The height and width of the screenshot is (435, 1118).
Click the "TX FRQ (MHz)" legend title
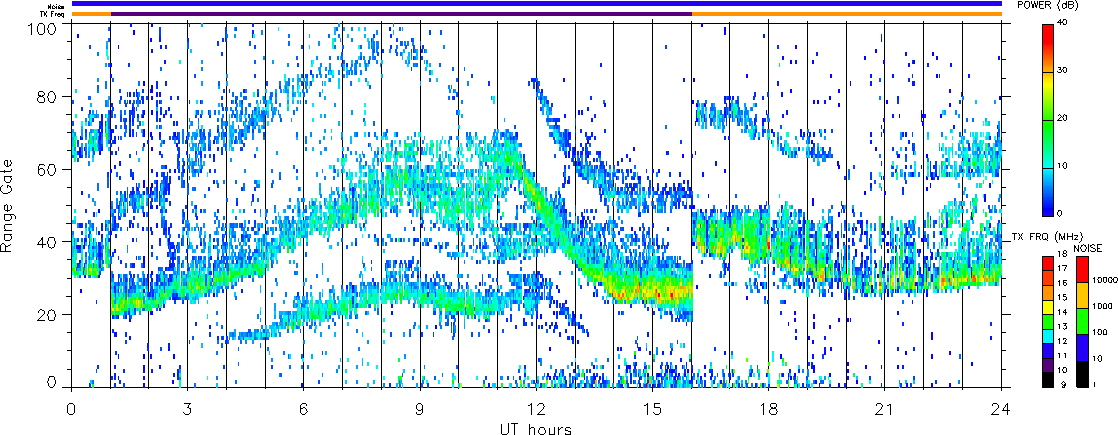click(x=1046, y=236)
